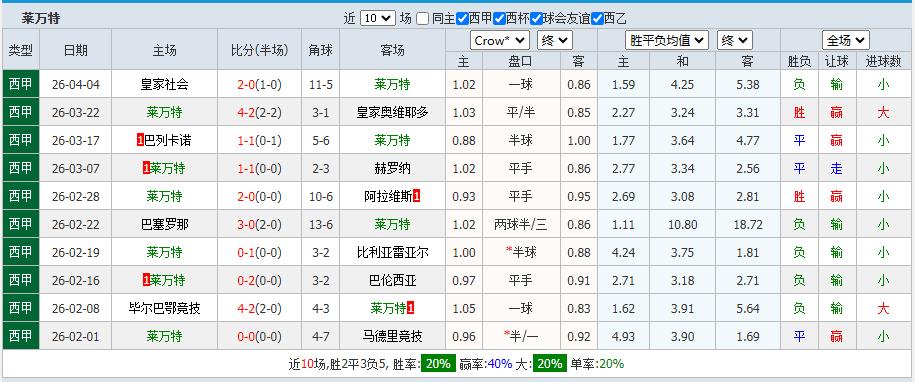Click the 客场 column header
The width and height of the screenshot is (915, 382).
tap(392, 50)
